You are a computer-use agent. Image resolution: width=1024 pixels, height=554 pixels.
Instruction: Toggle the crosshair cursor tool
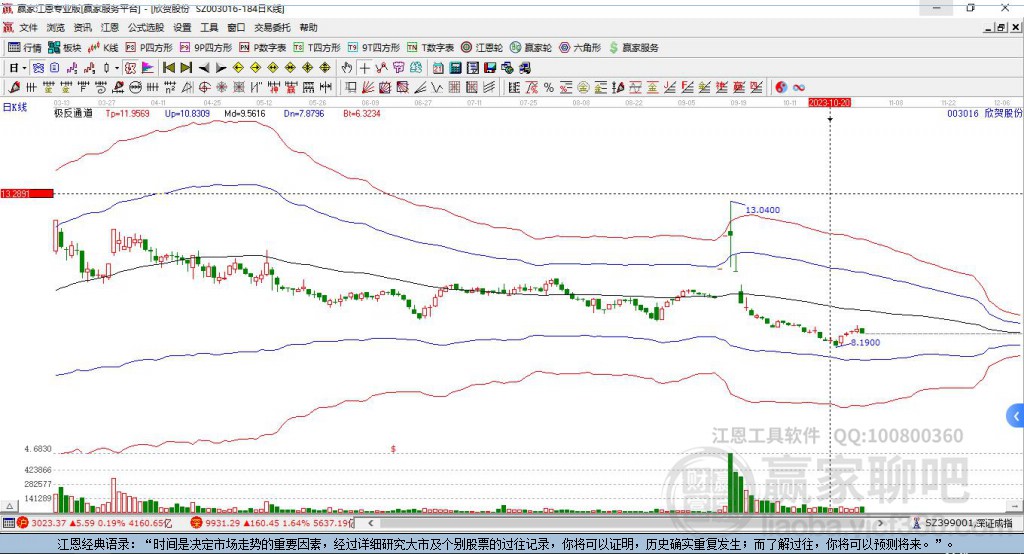tap(364, 68)
